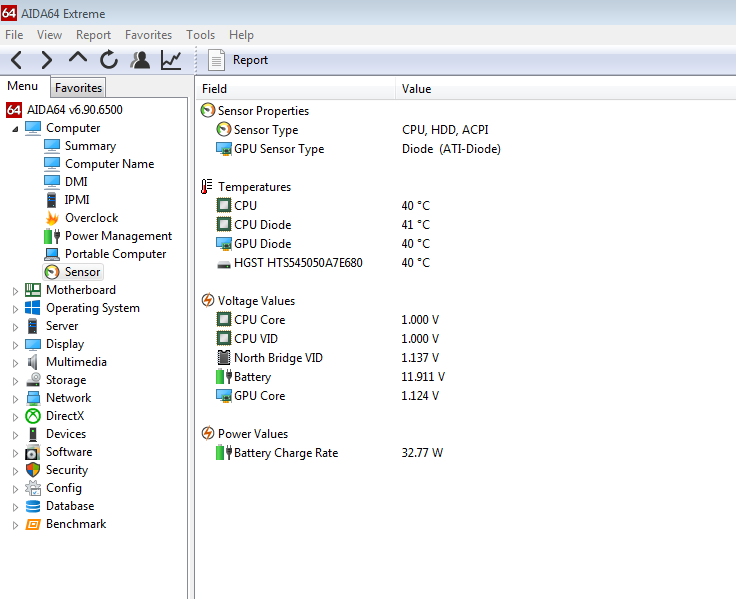The width and height of the screenshot is (736, 599).
Task: Click the Computer monitor icon in tree
Action: [x=33, y=128]
